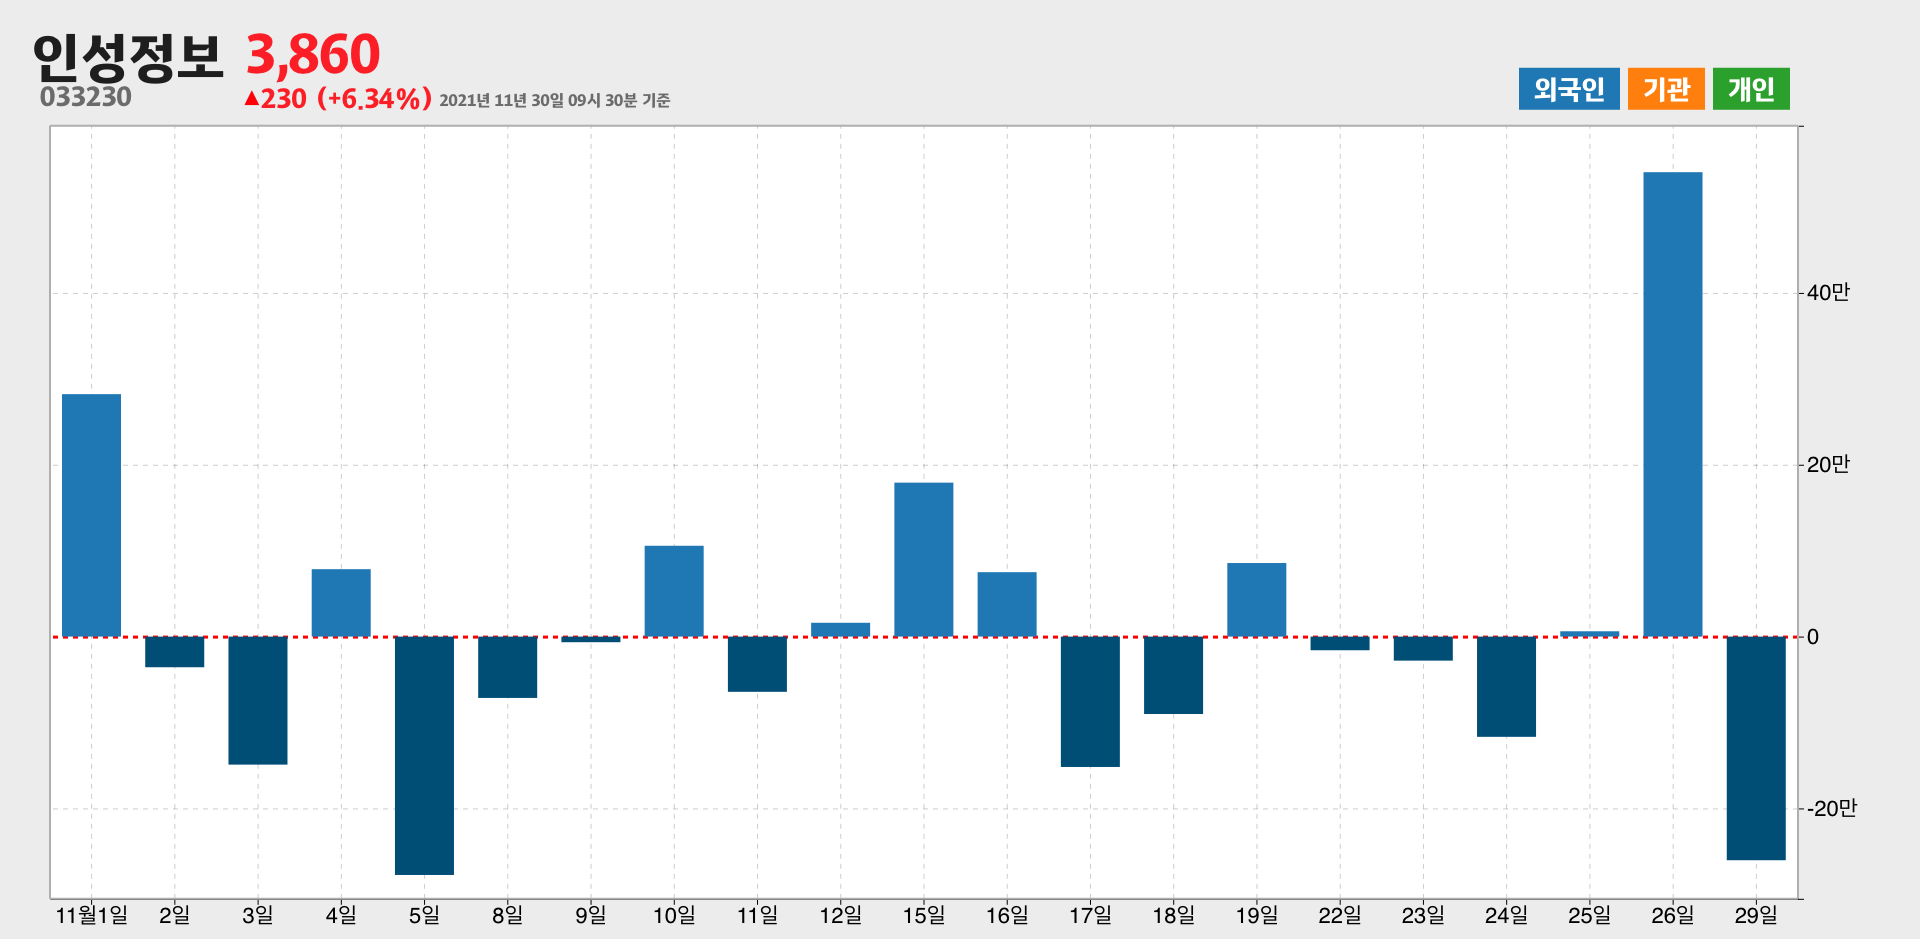Image resolution: width=1920 pixels, height=939 pixels.
Task: Click the negative bar for 8일
Action: (x=507, y=667)
